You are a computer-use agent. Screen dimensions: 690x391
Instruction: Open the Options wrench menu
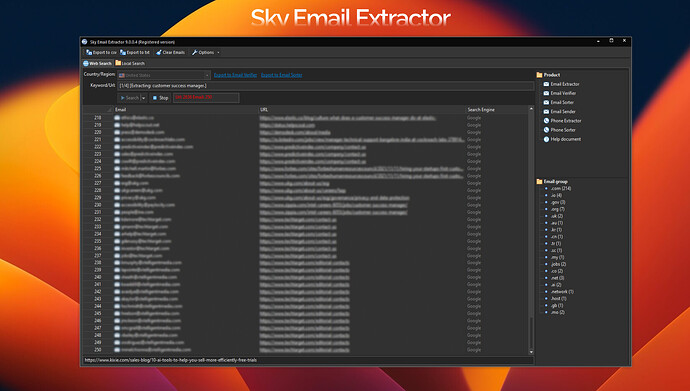pyautogui.click(x=203, y=52)
